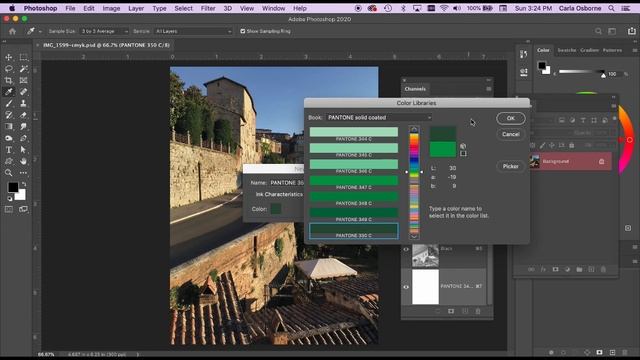
Task: Click the Quick Mask mode icon
Action: tap(9, 209)
